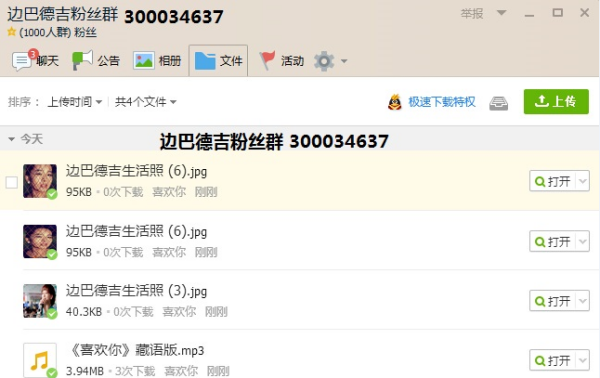This screenshot has width=600, height=378.
Task: Click 打开 for 生活照 (3).jpg
Action: pyautogui.click(x=553, y=301)
